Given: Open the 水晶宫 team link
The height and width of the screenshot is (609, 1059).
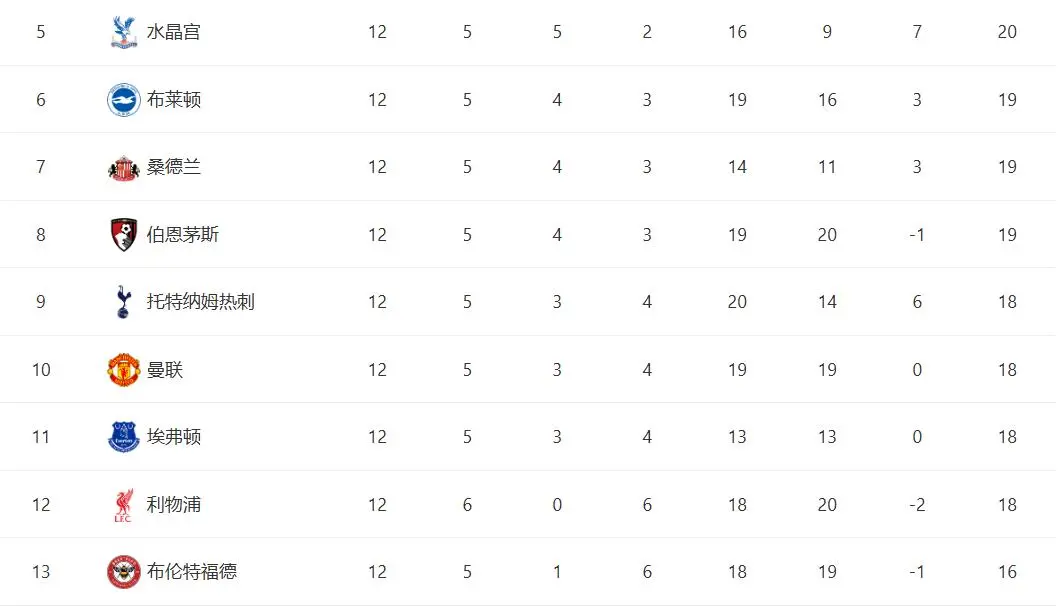Looking at the screenshot, I should click(x=174, y=32).
